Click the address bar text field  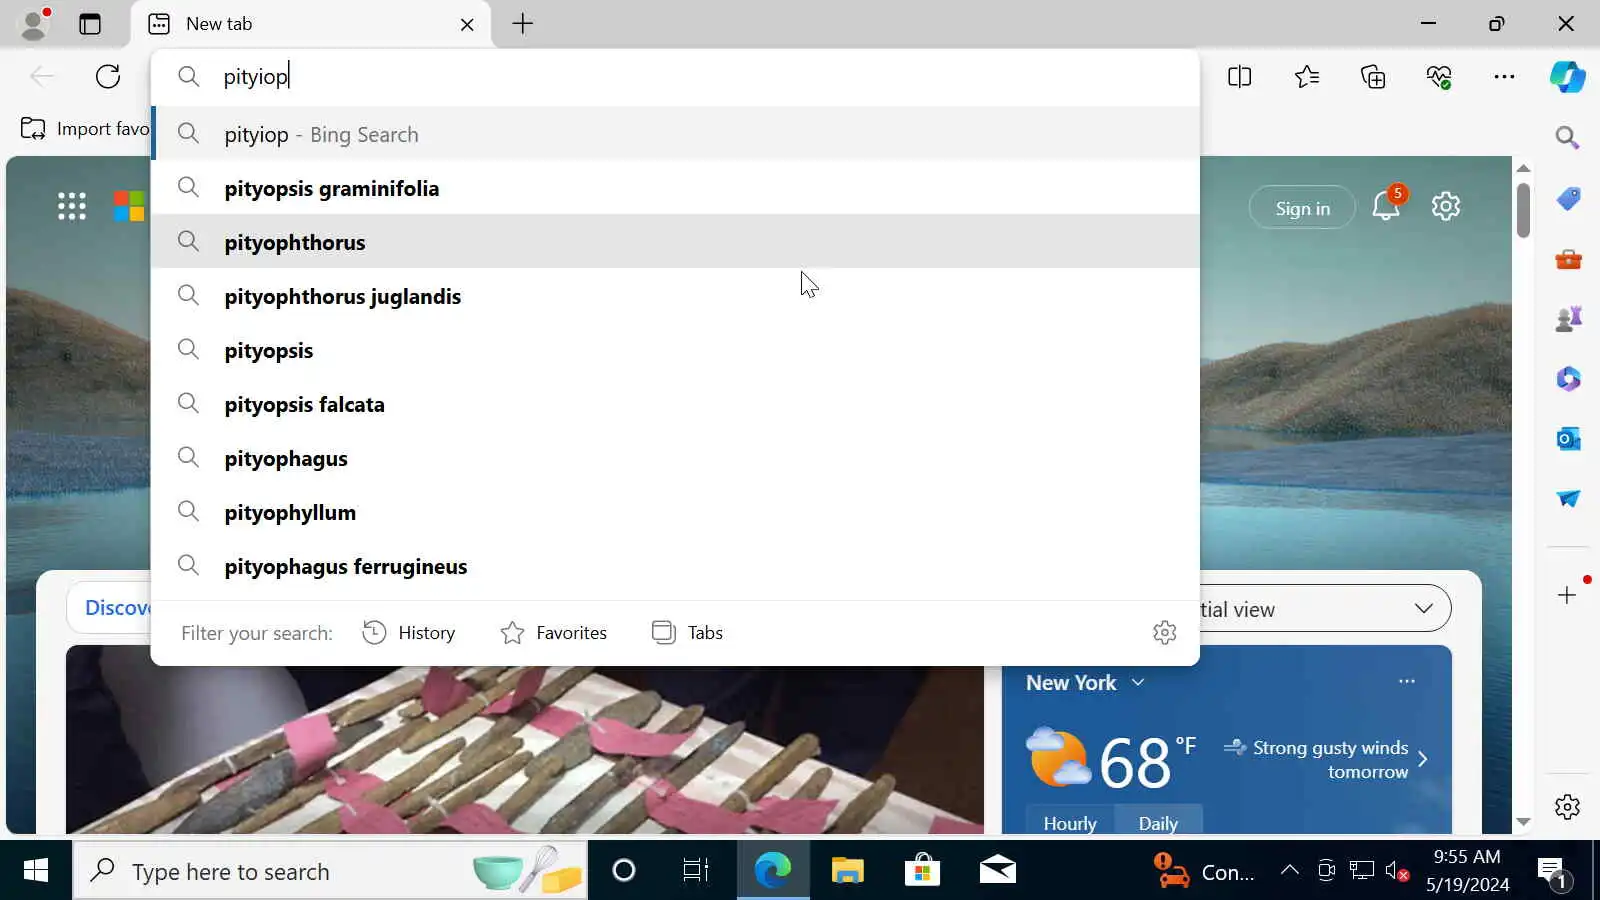[675, 76]
